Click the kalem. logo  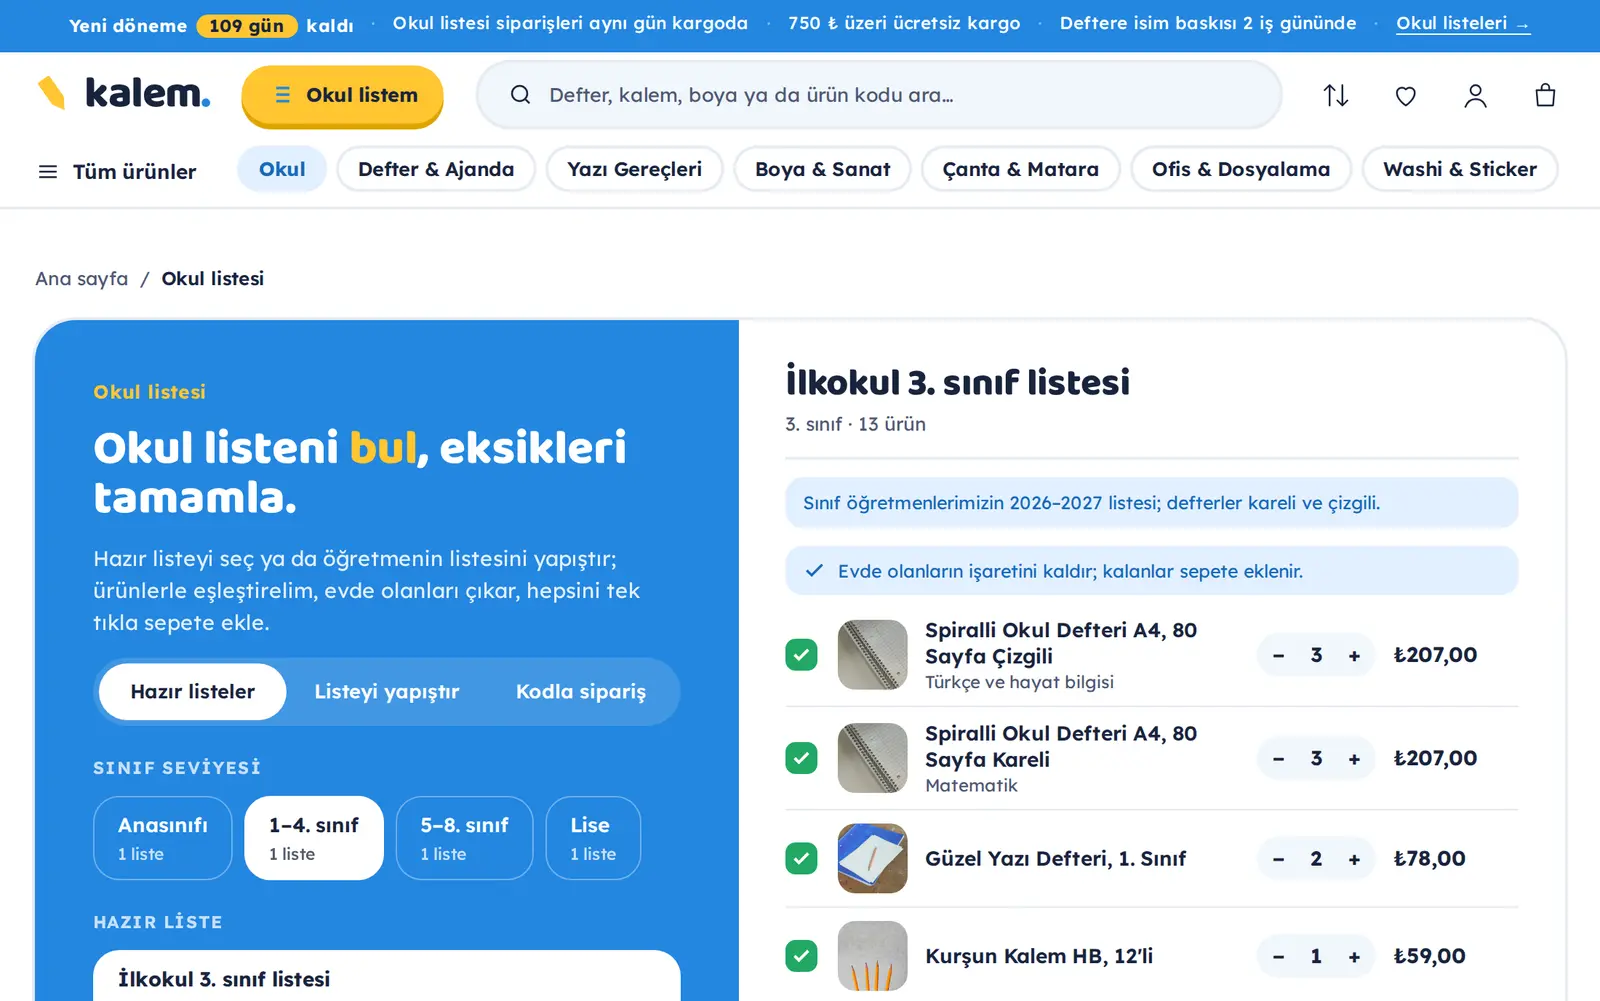tap(123, 93)
